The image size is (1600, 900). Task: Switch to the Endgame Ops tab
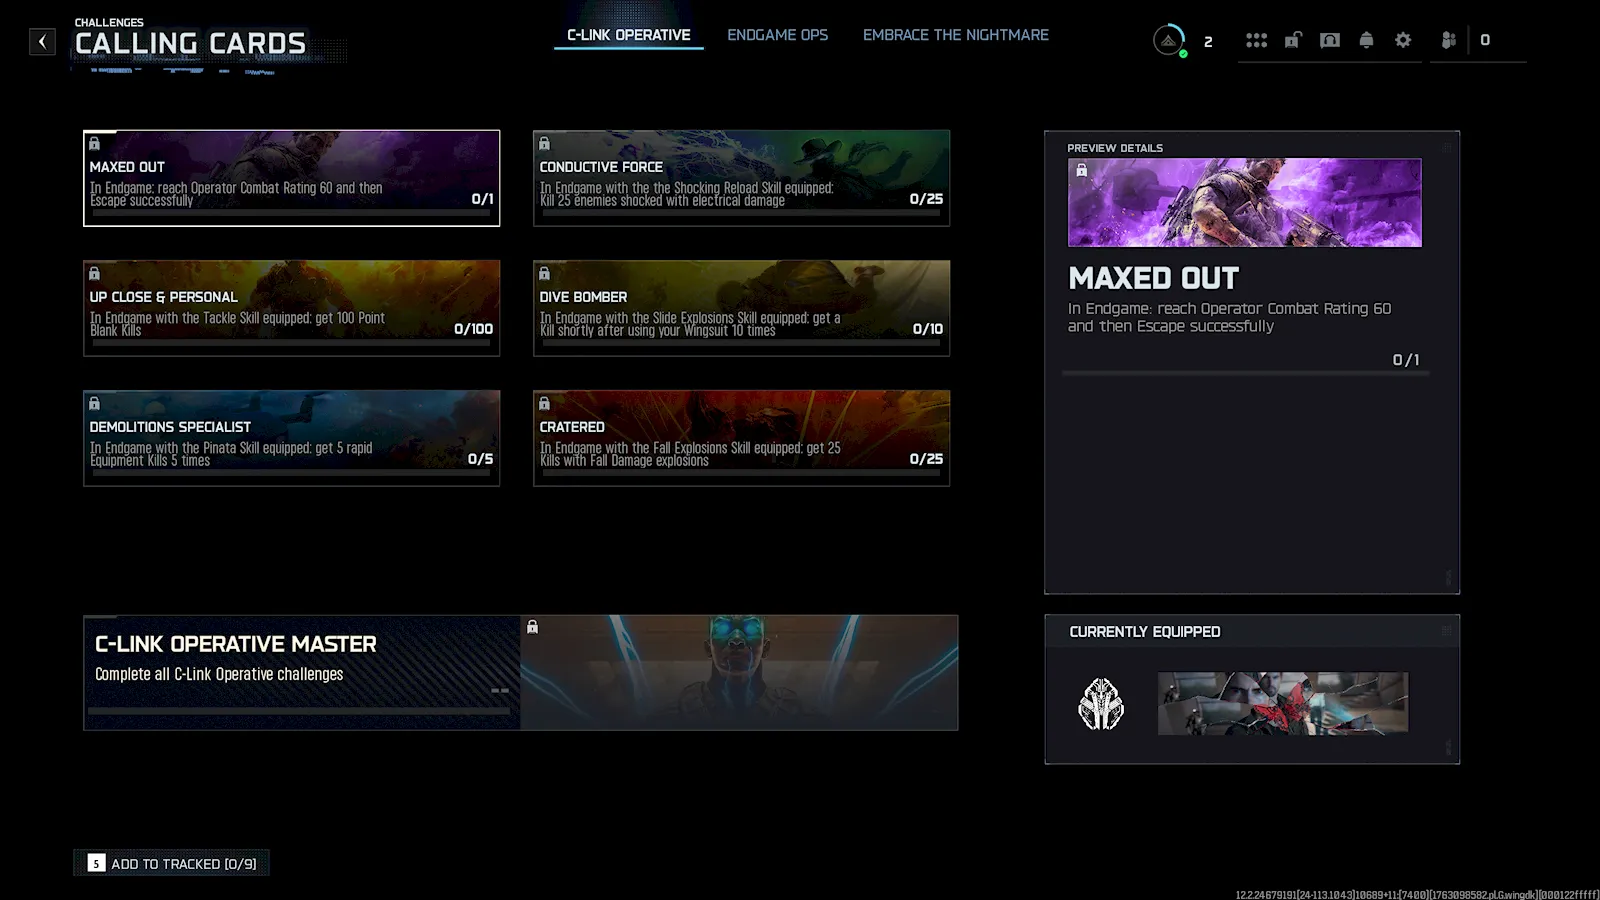click(x=777, y=35)
